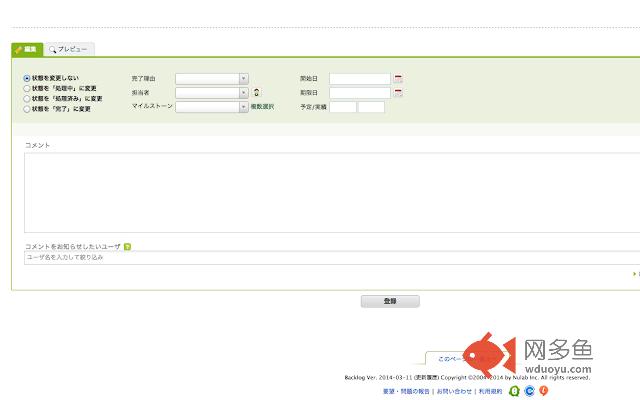Click the assign-to-myself person icon
The width and height of the screenshot is (640, 400).
point(256,93)
